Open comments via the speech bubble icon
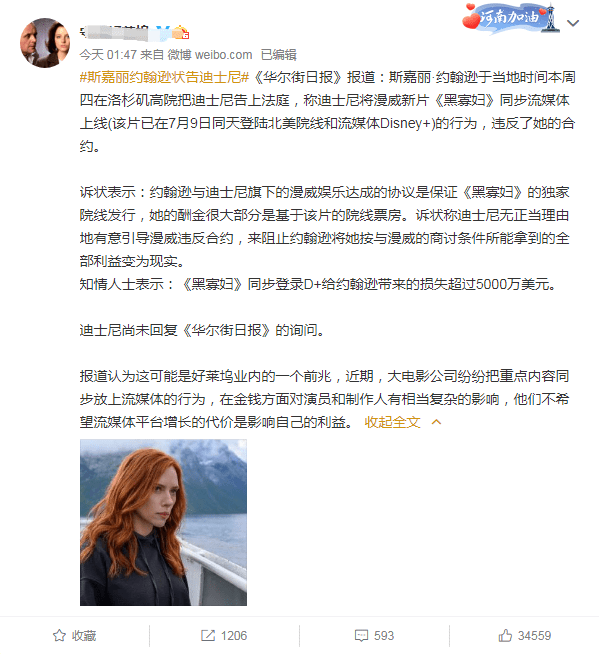The width and height of the screenshot is (599, 654). coord(361,636)
